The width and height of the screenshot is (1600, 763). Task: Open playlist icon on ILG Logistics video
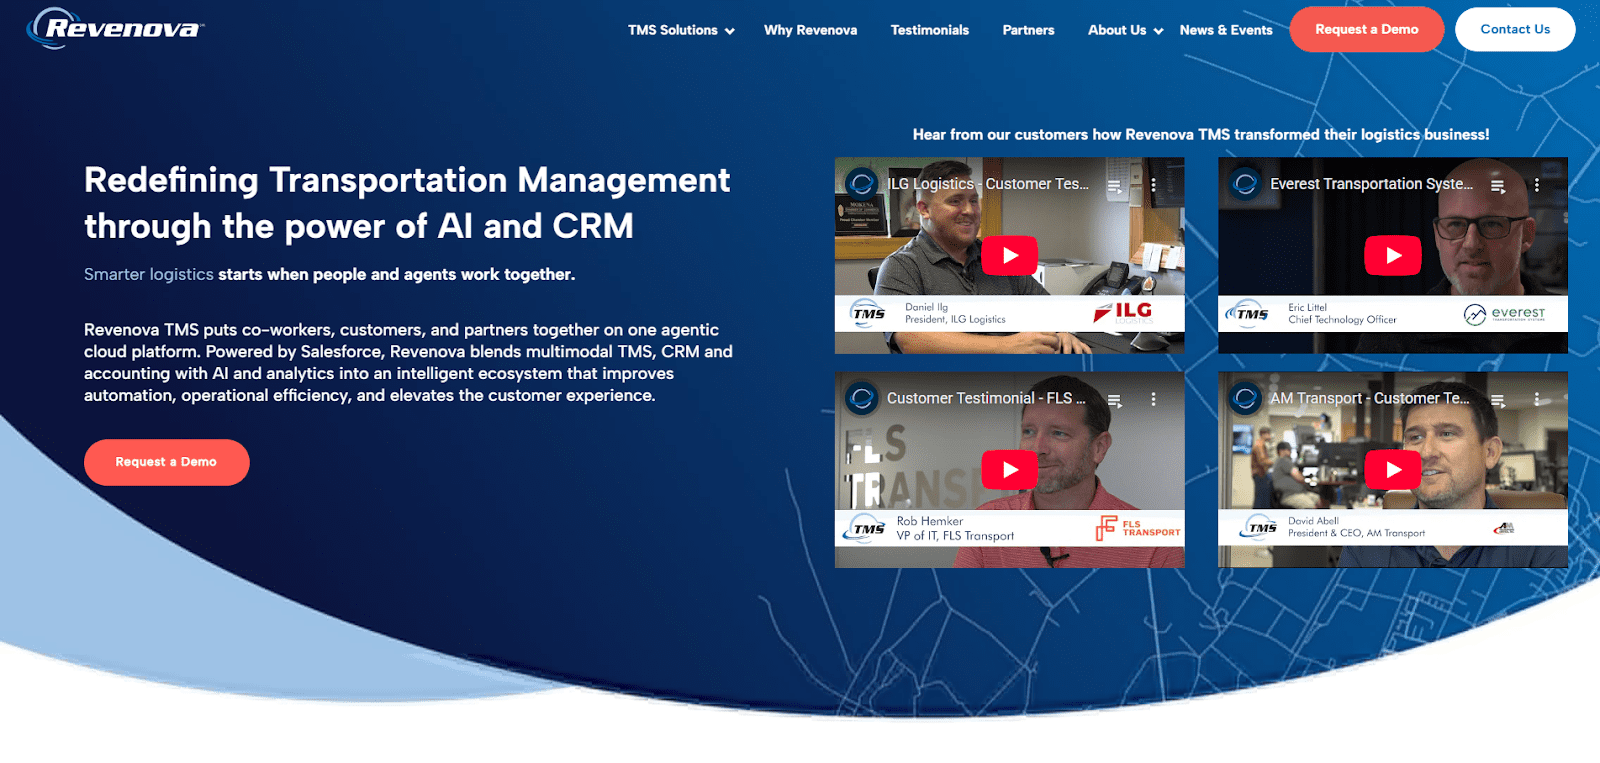1114,185
